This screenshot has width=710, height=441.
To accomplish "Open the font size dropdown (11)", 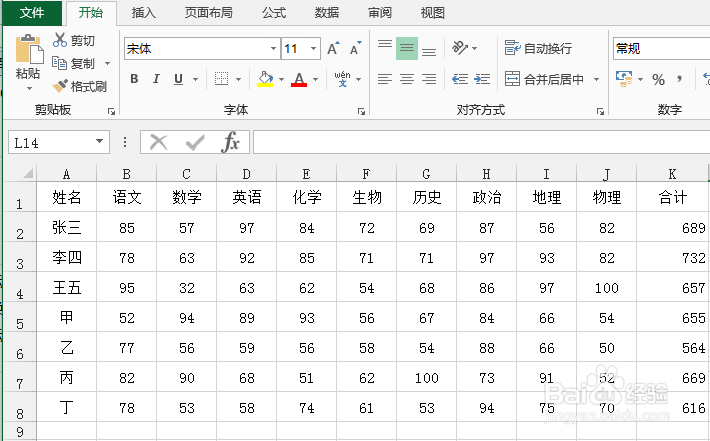I will click(313, 48).
